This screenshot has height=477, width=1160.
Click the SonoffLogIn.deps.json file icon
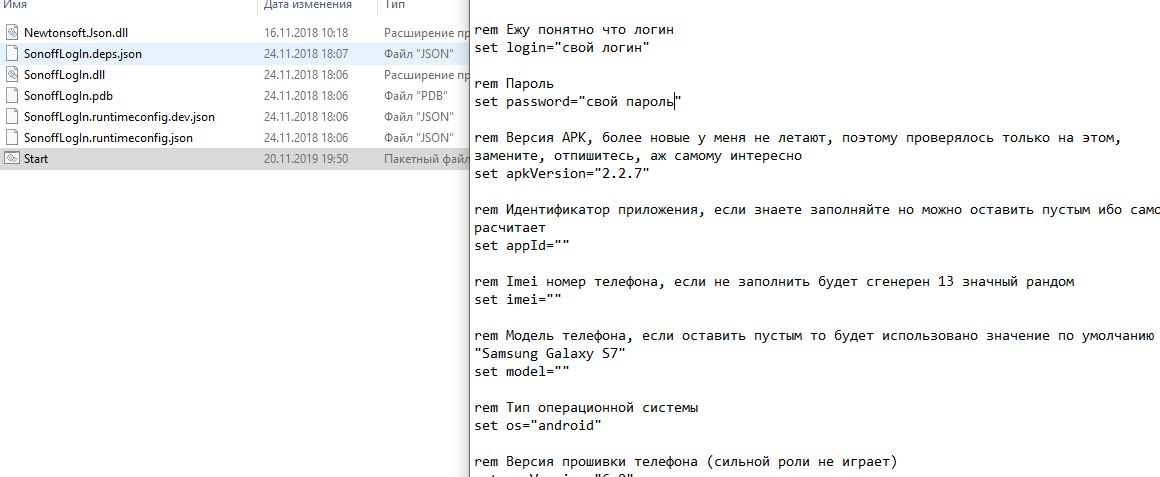[12, 53]
